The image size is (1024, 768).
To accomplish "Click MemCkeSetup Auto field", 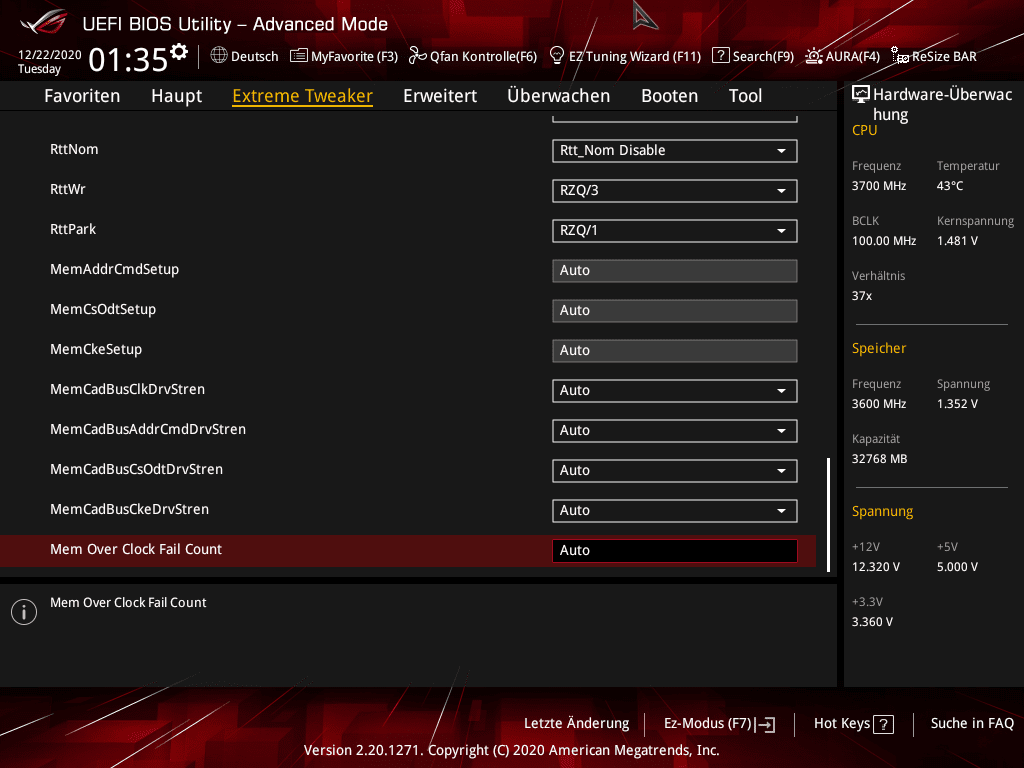I will pyautogui.click(x=675, y=351).
